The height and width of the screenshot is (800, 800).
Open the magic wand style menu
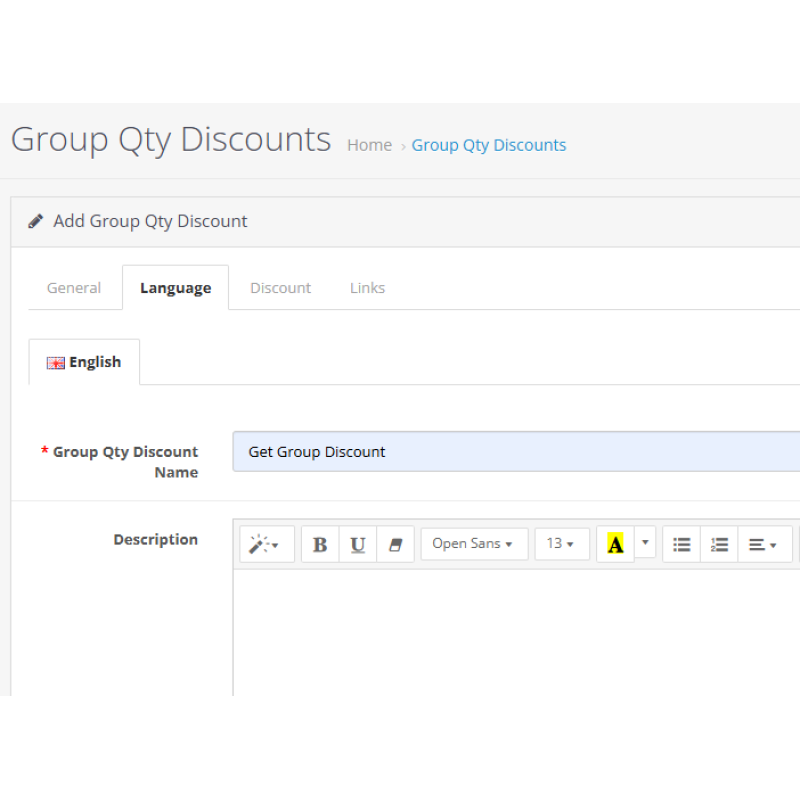click(266, 544)
